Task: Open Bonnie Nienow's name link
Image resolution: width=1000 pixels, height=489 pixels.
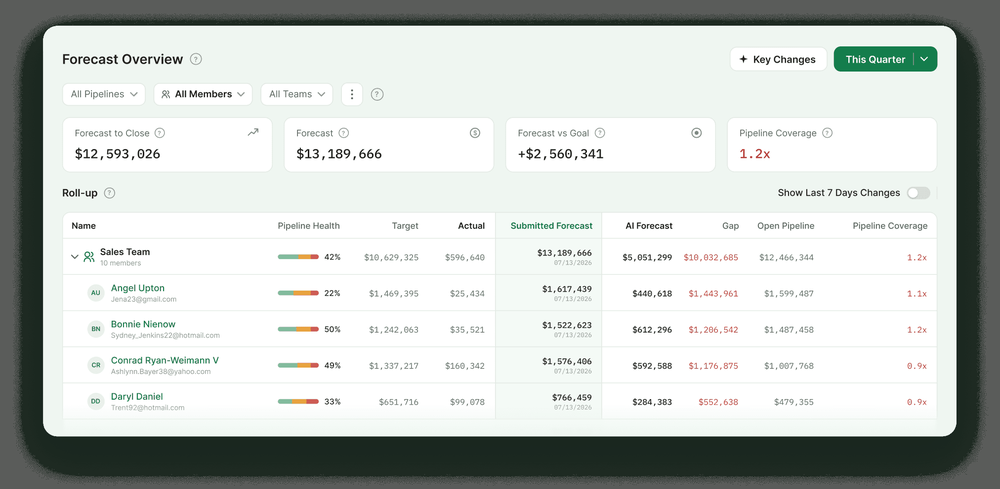Action: click(143, 324)
